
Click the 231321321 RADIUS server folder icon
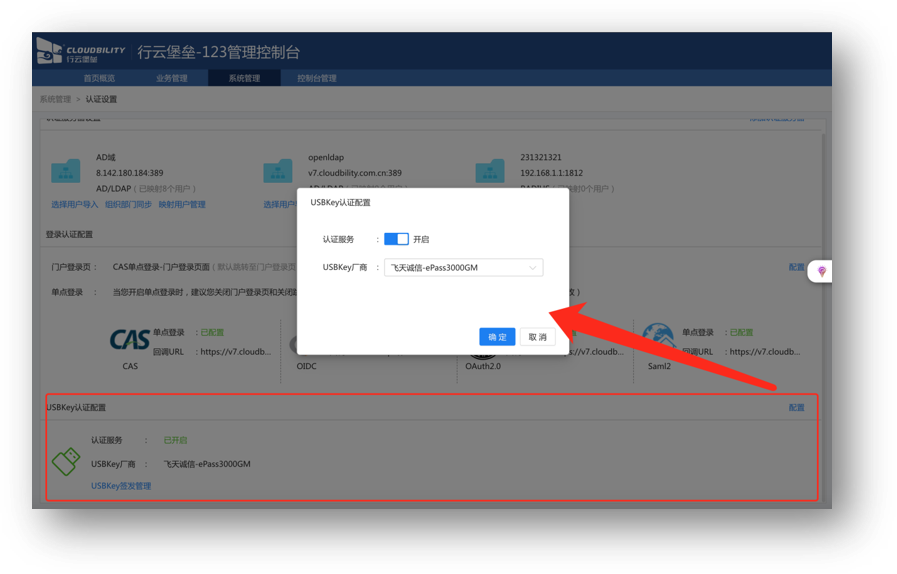coord(490,171)
